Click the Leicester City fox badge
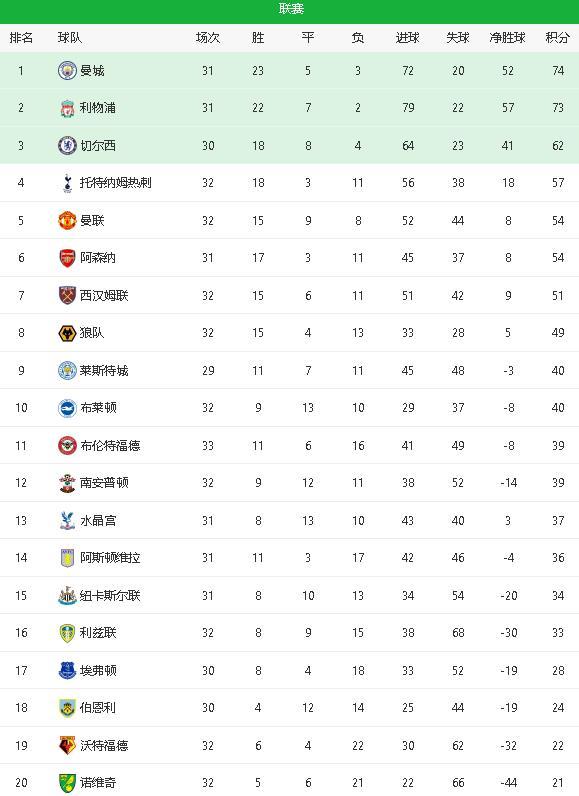 (67, 371)
